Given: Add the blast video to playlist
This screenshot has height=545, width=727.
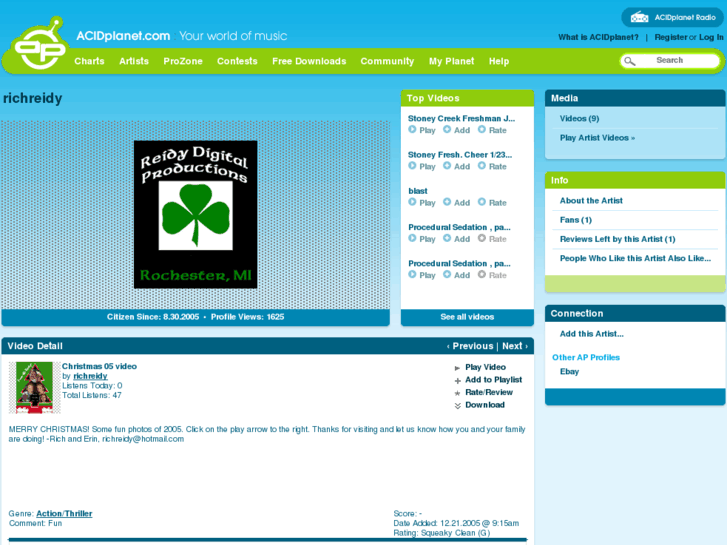Looking at the screenshot, I should (x=457, y=202).
